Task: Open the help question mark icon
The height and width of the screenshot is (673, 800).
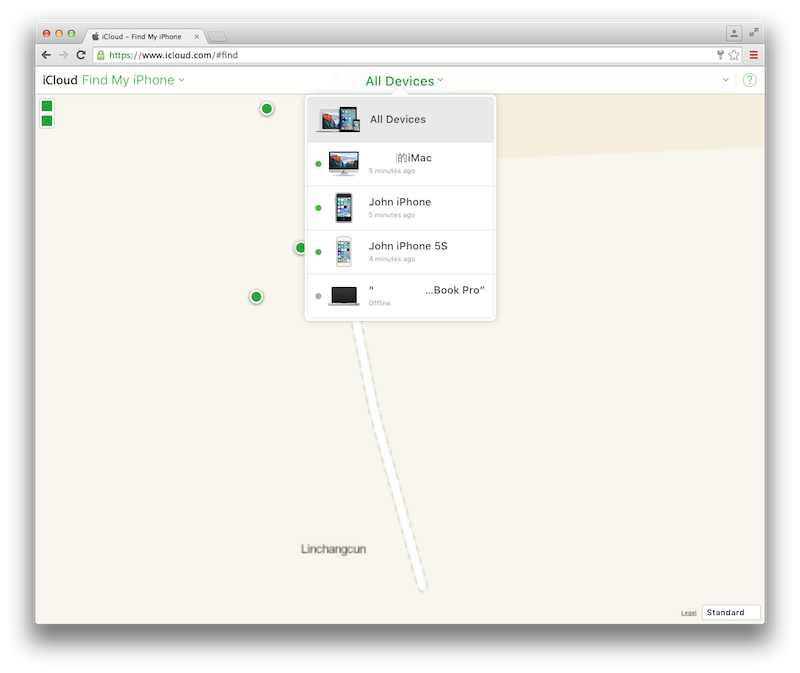Action: pos(749,80)
